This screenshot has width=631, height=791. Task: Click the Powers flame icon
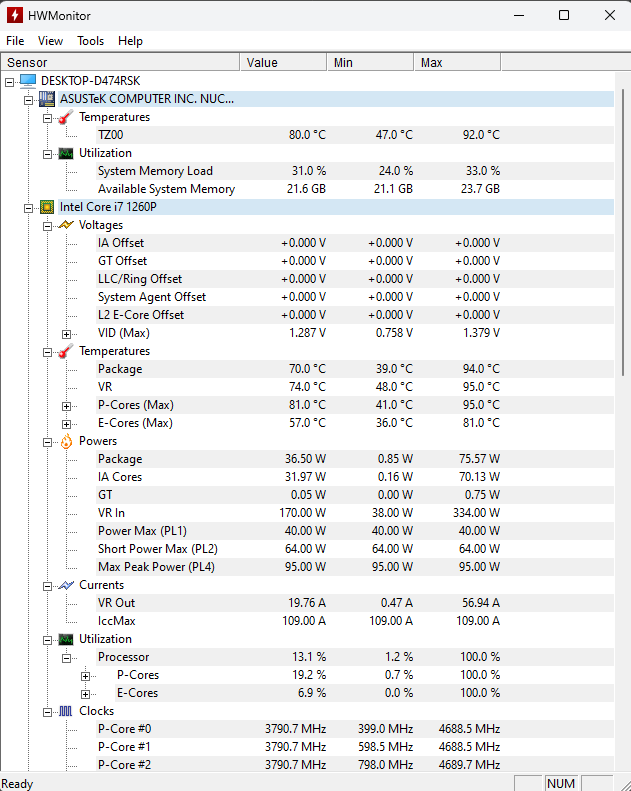66,441
